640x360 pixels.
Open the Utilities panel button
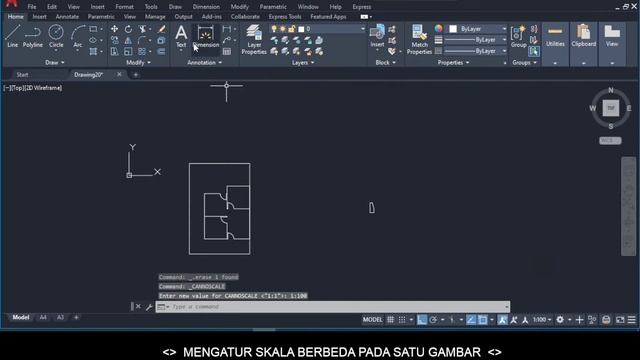coord(555,44)
